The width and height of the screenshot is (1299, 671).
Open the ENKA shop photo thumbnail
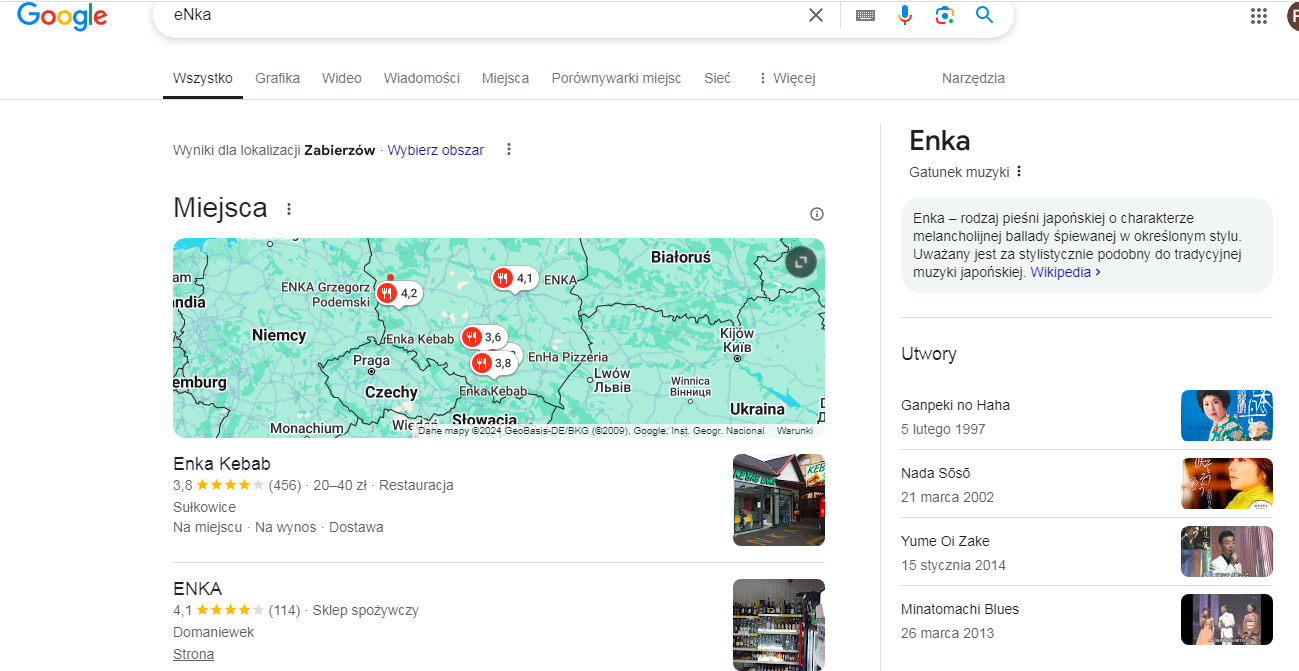(779, 625)
